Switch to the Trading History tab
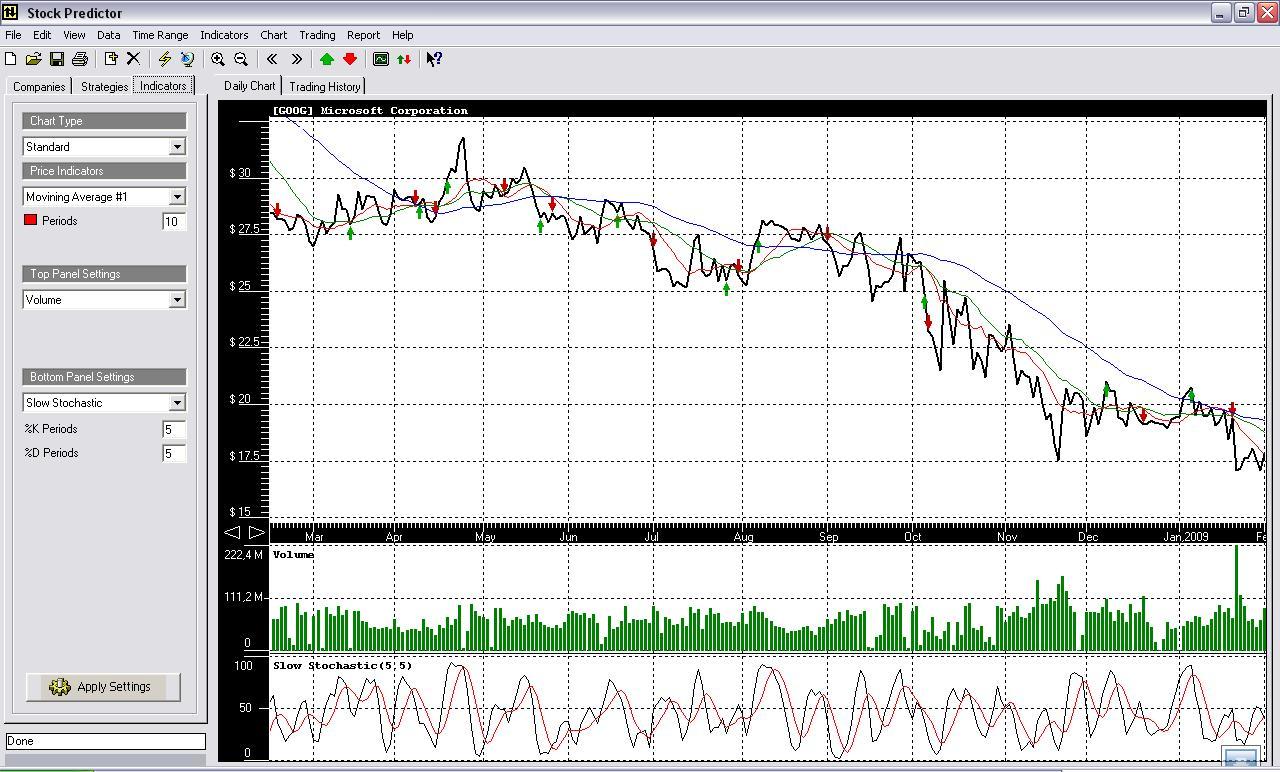Screen dimensions: 1280x772 click(x=325, y=86)
